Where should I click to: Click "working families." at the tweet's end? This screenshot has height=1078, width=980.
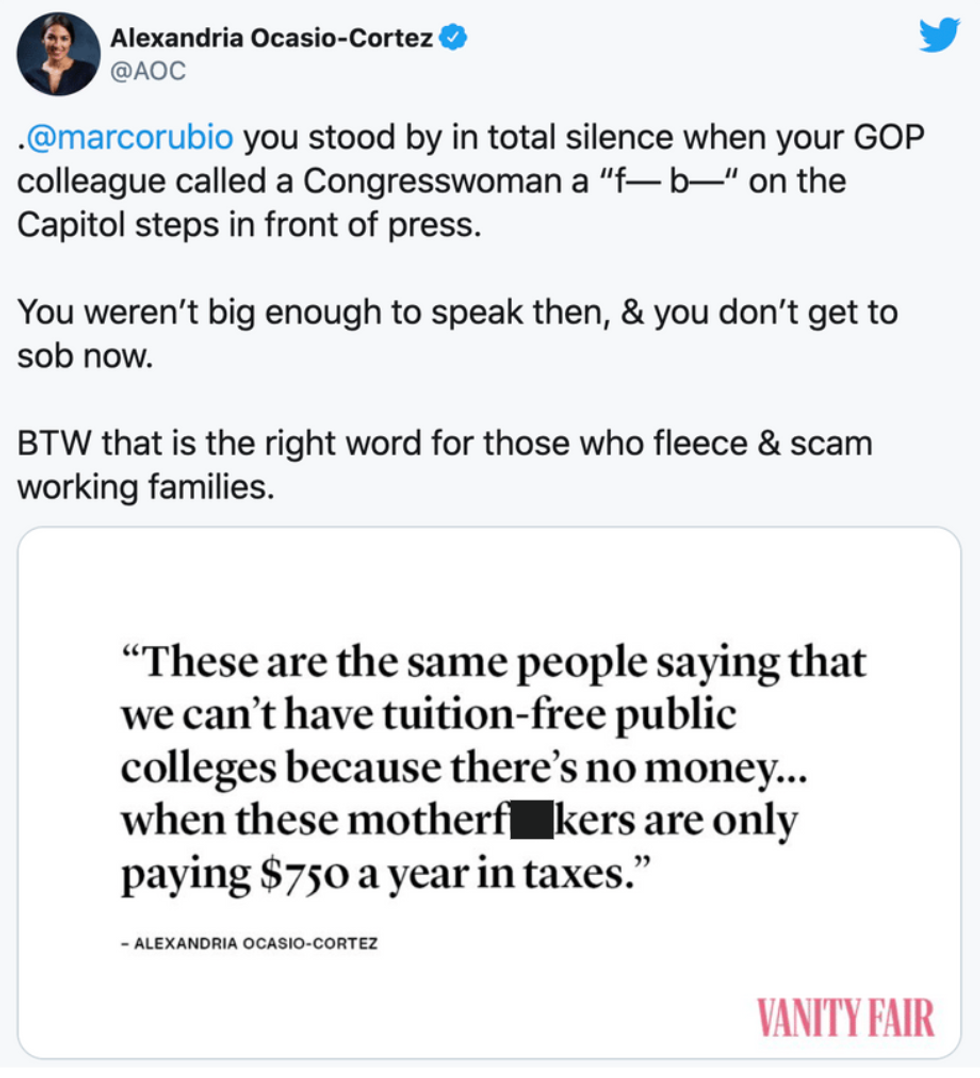point(145,487)
